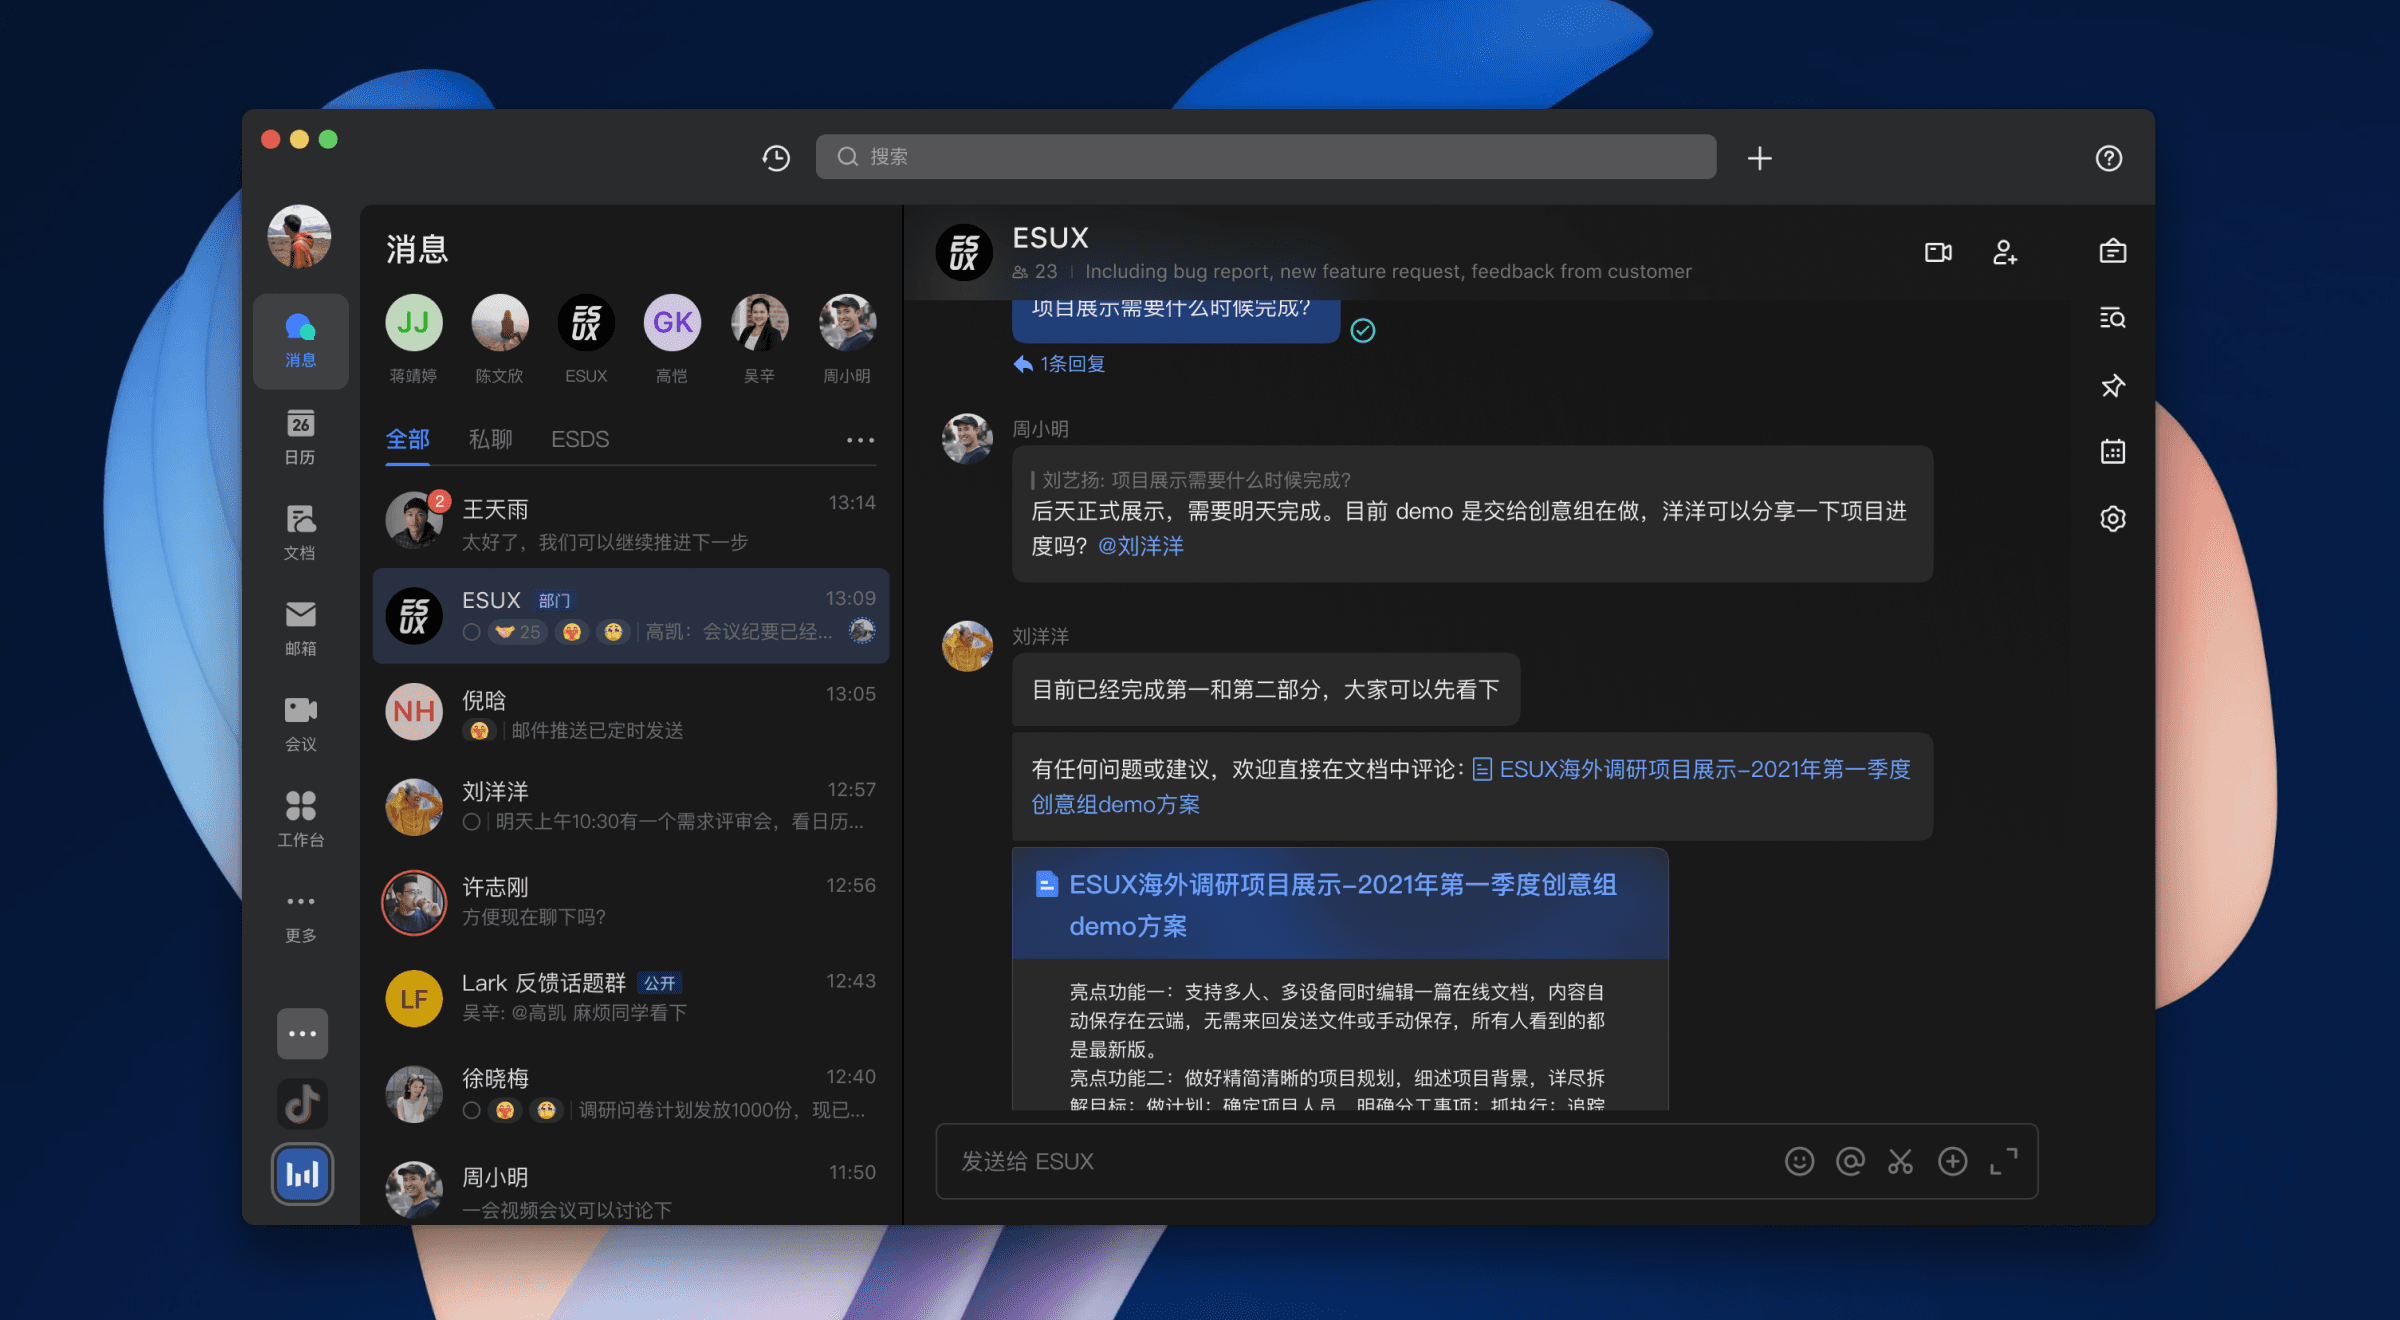Open the 徐晓梅 conversation
This screenshot has height=1320, width=2400.
tap(630, 1095)
